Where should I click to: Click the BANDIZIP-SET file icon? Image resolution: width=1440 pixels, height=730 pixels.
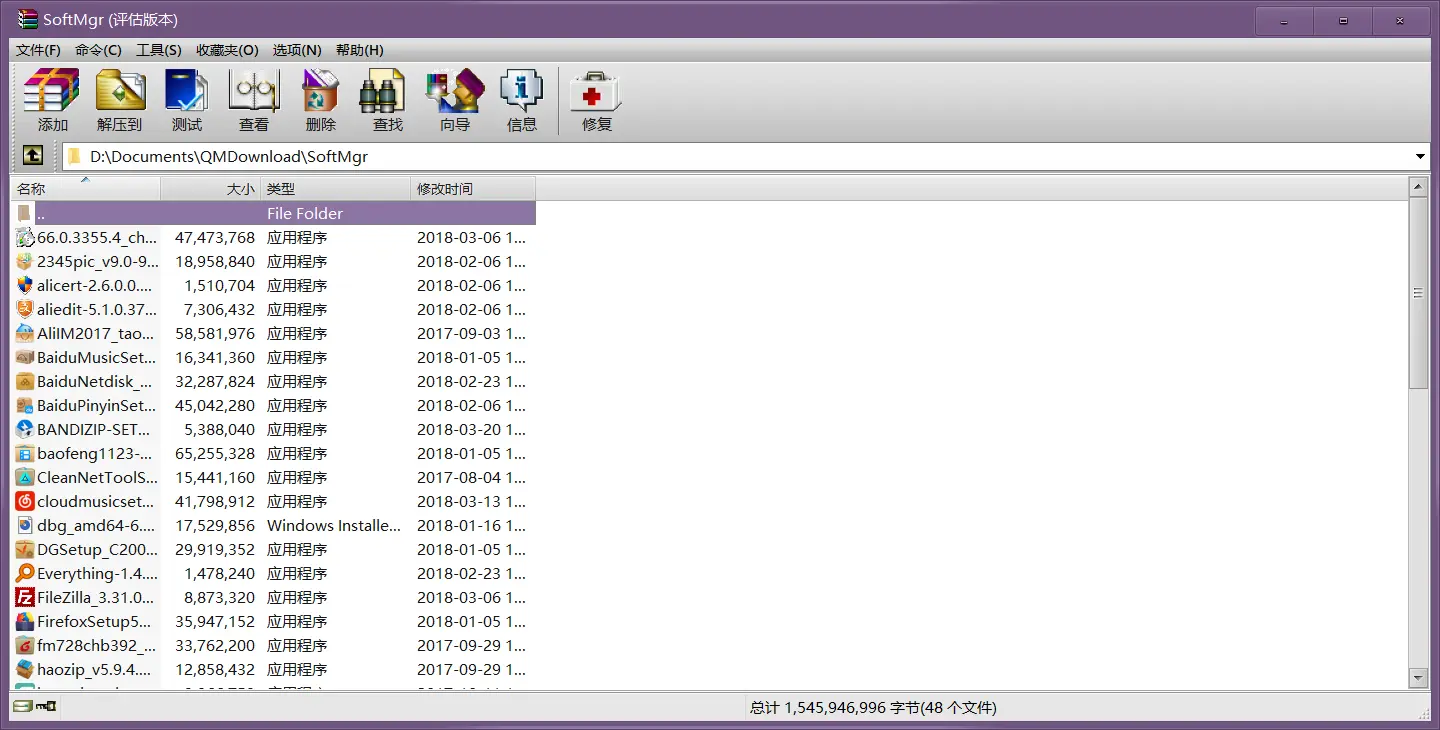coord(25,429)
